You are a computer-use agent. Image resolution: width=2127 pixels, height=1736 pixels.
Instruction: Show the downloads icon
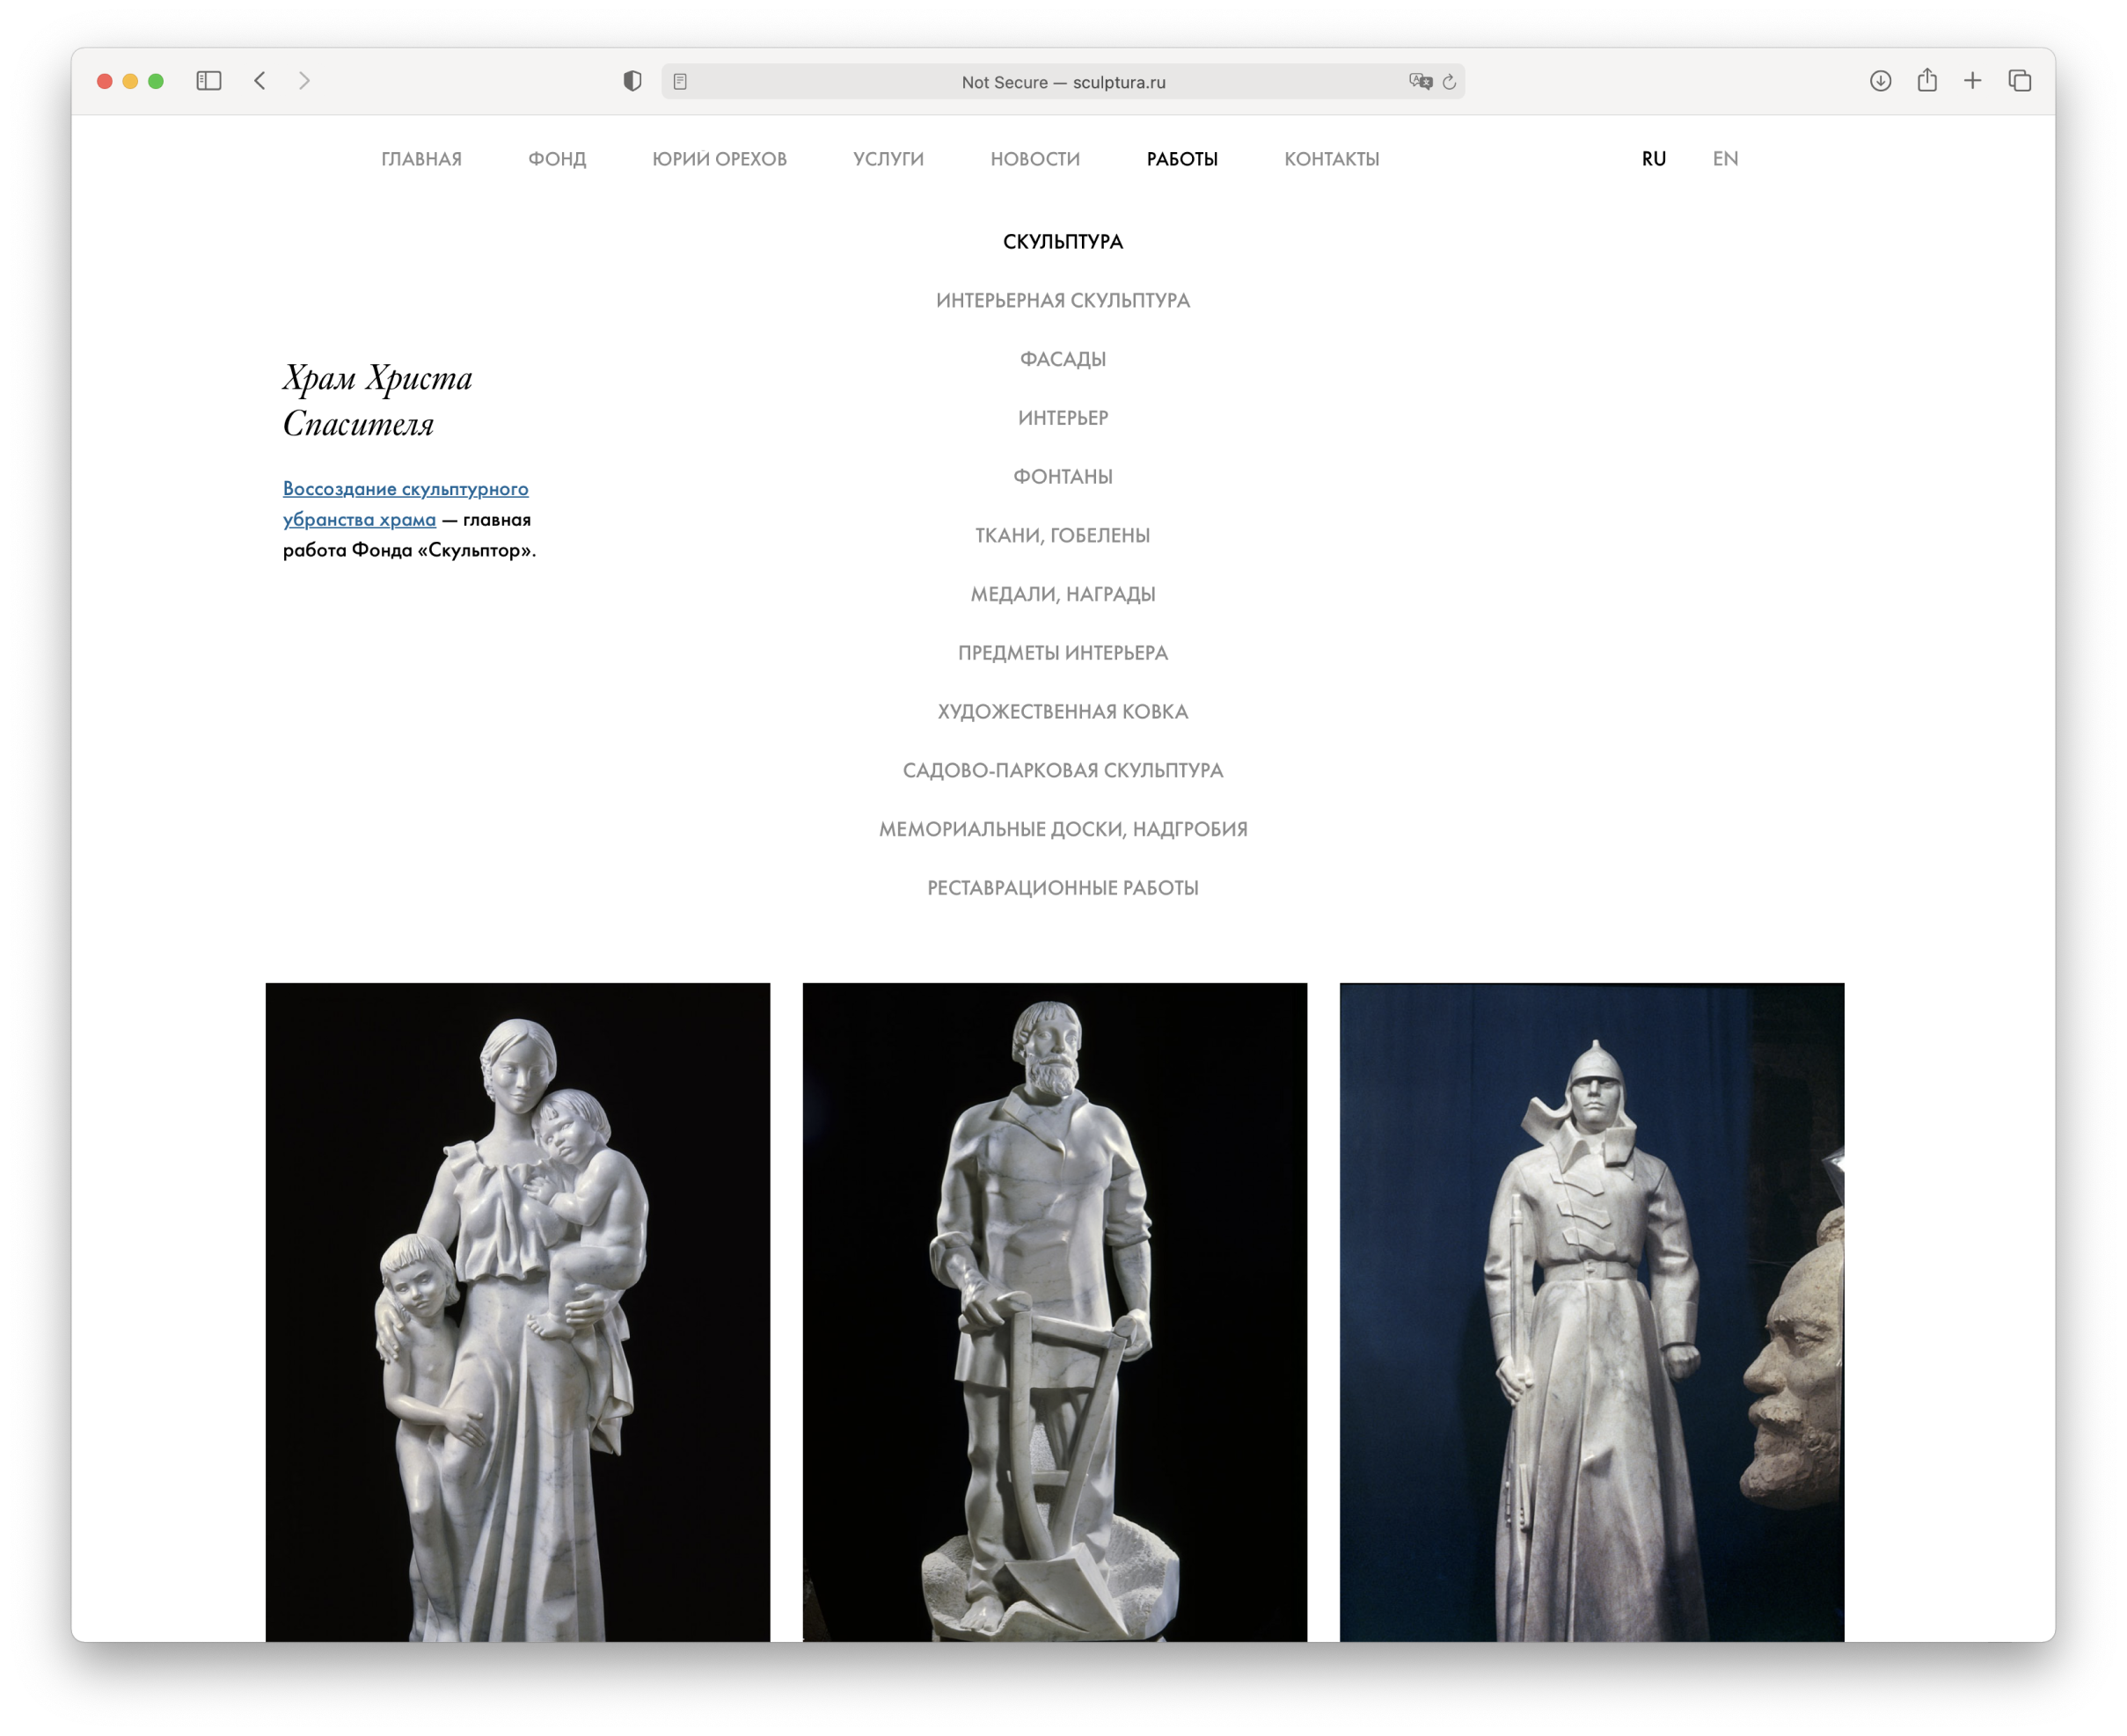(1880, 81)
